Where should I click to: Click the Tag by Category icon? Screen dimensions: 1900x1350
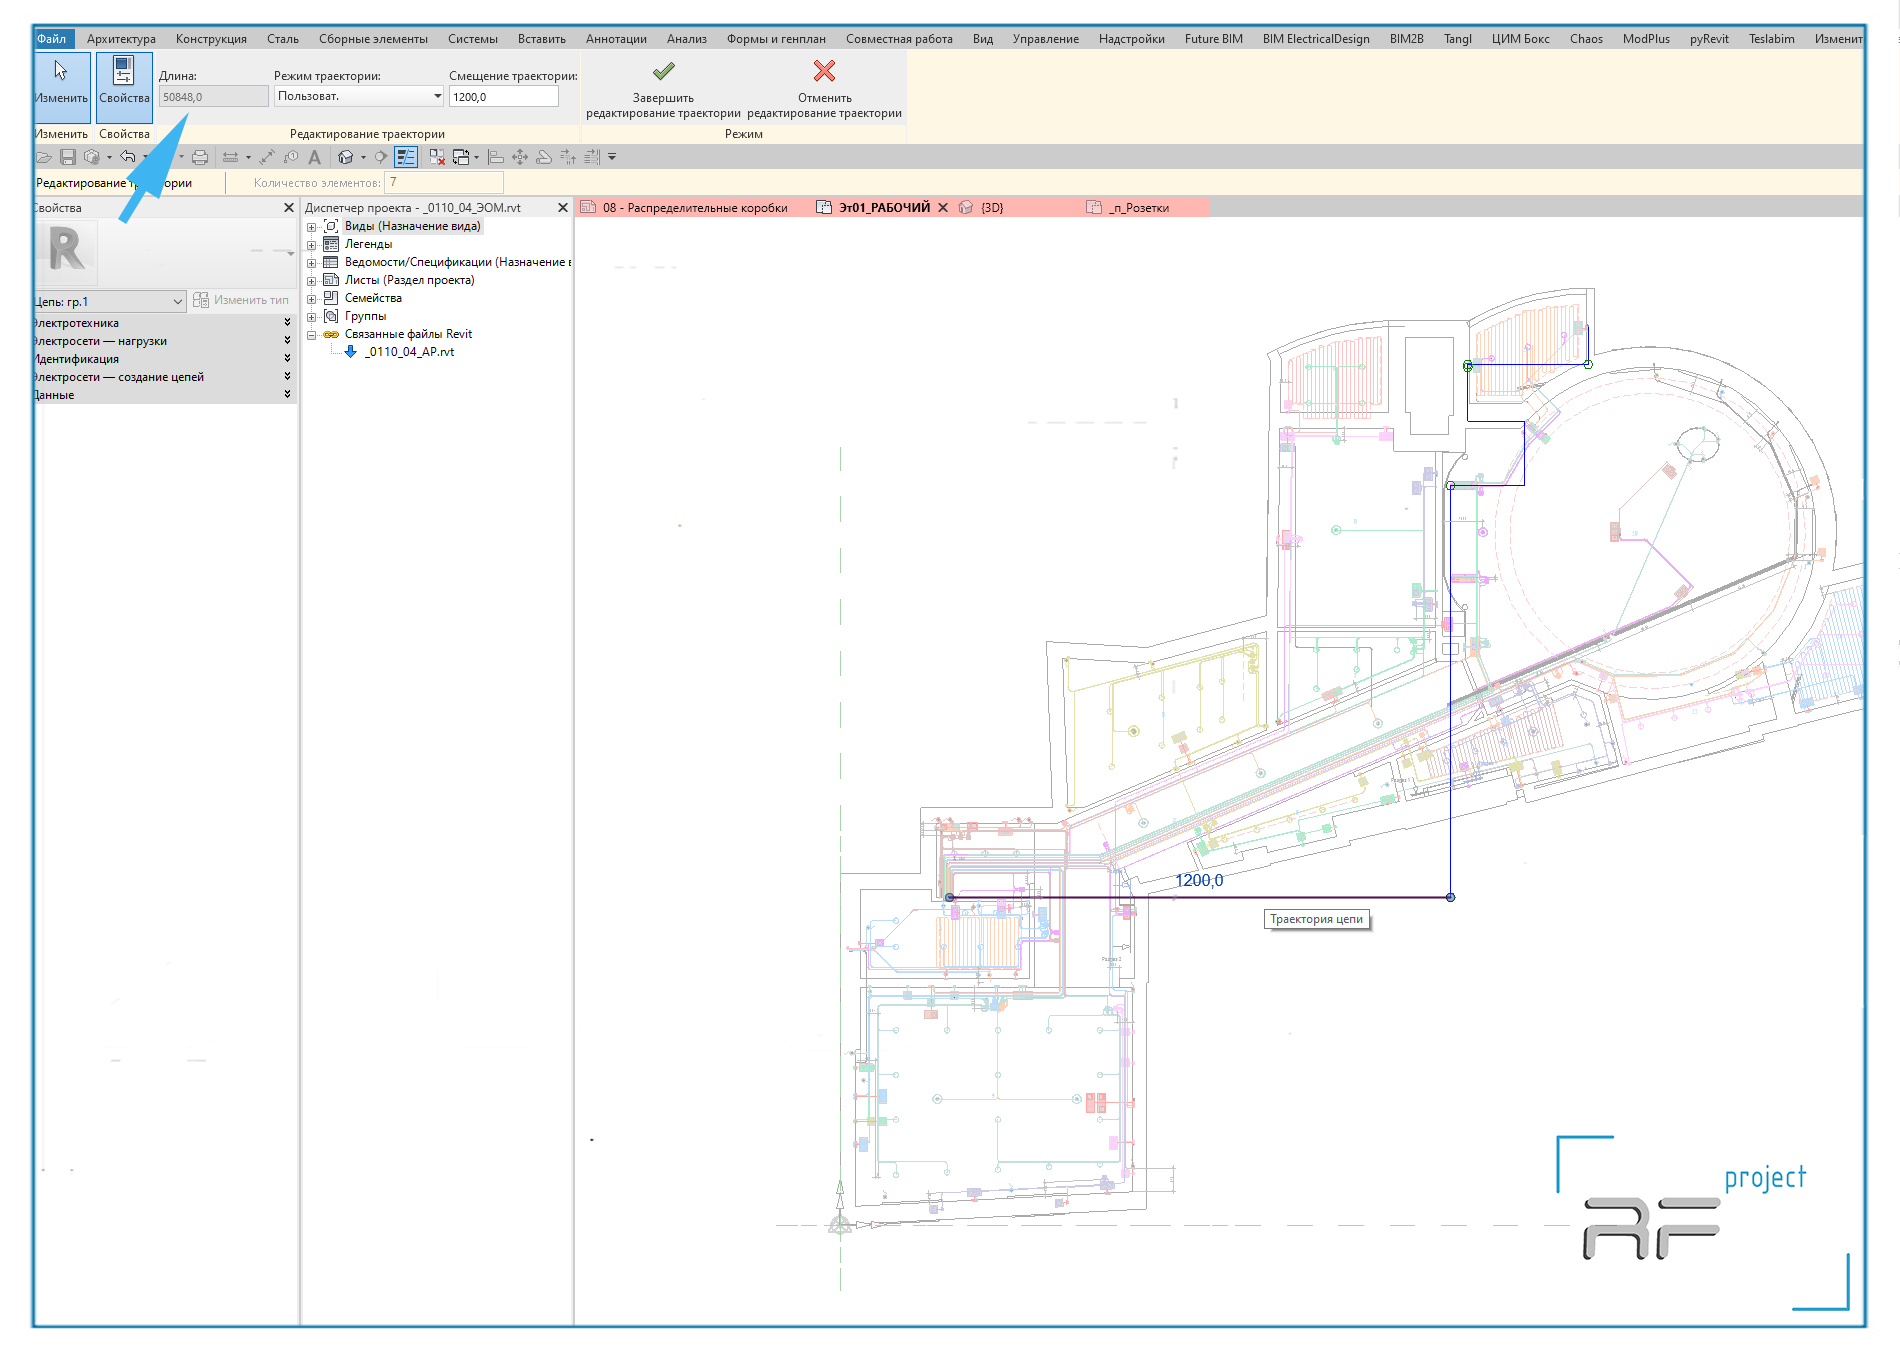[x=291, y=157]
